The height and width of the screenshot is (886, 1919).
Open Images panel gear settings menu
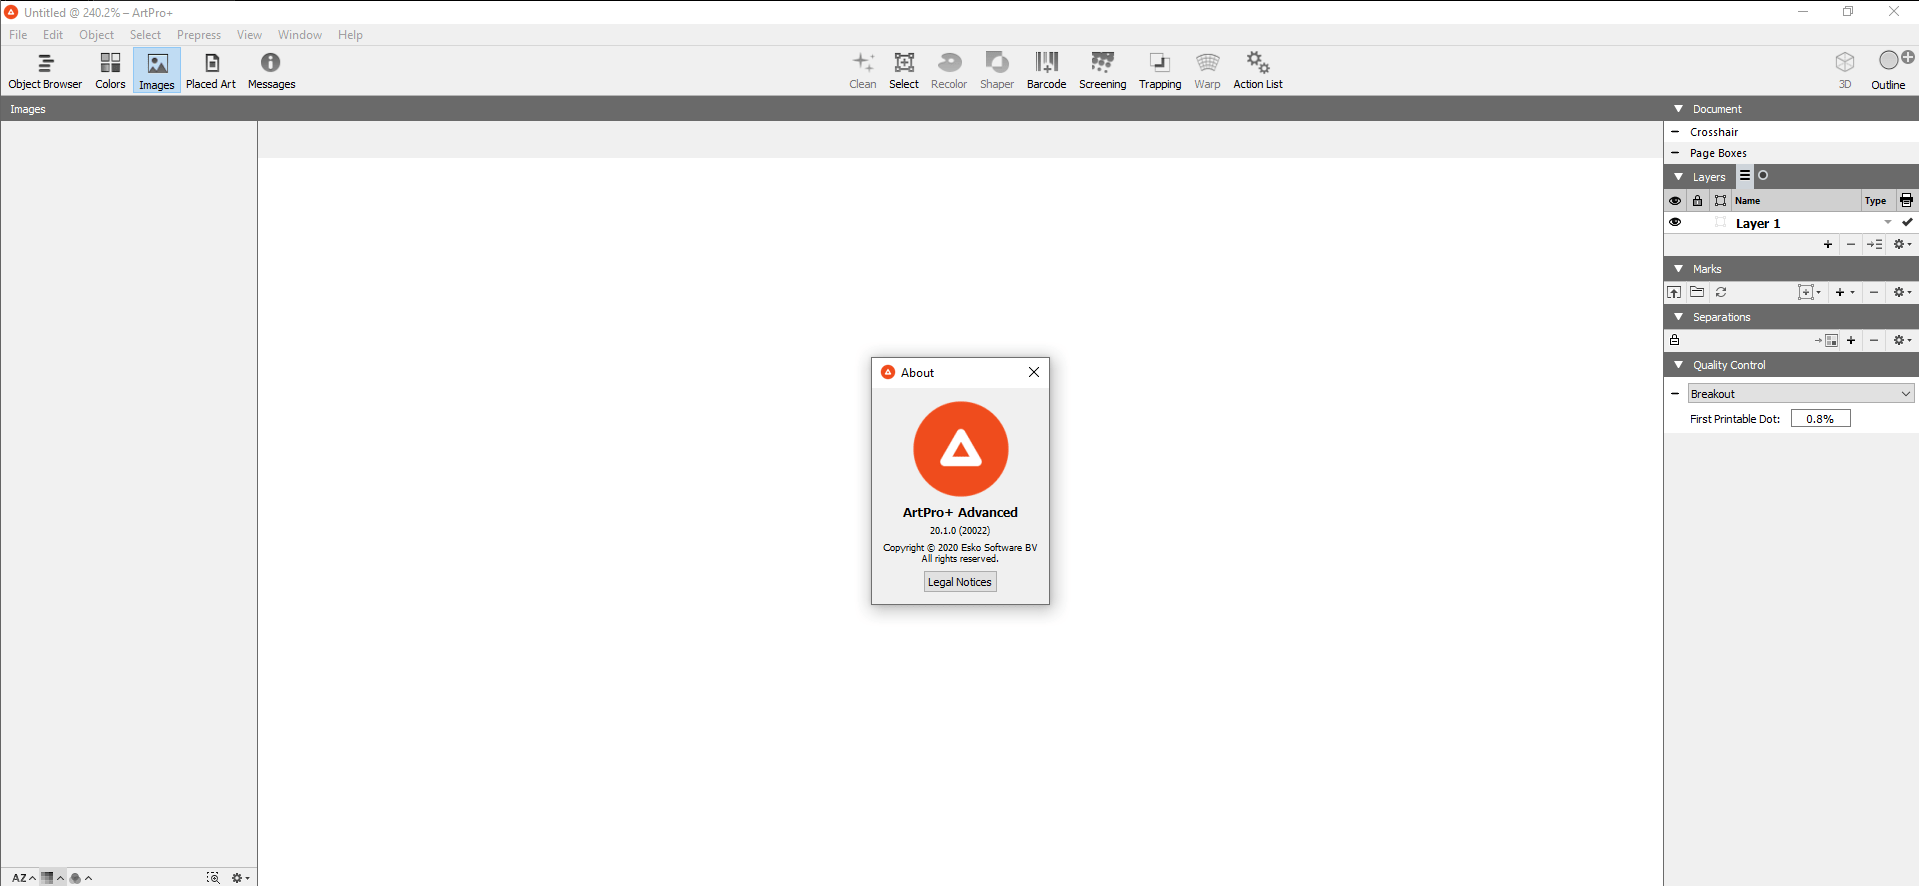pyautogui.click(x=240, y=878)
